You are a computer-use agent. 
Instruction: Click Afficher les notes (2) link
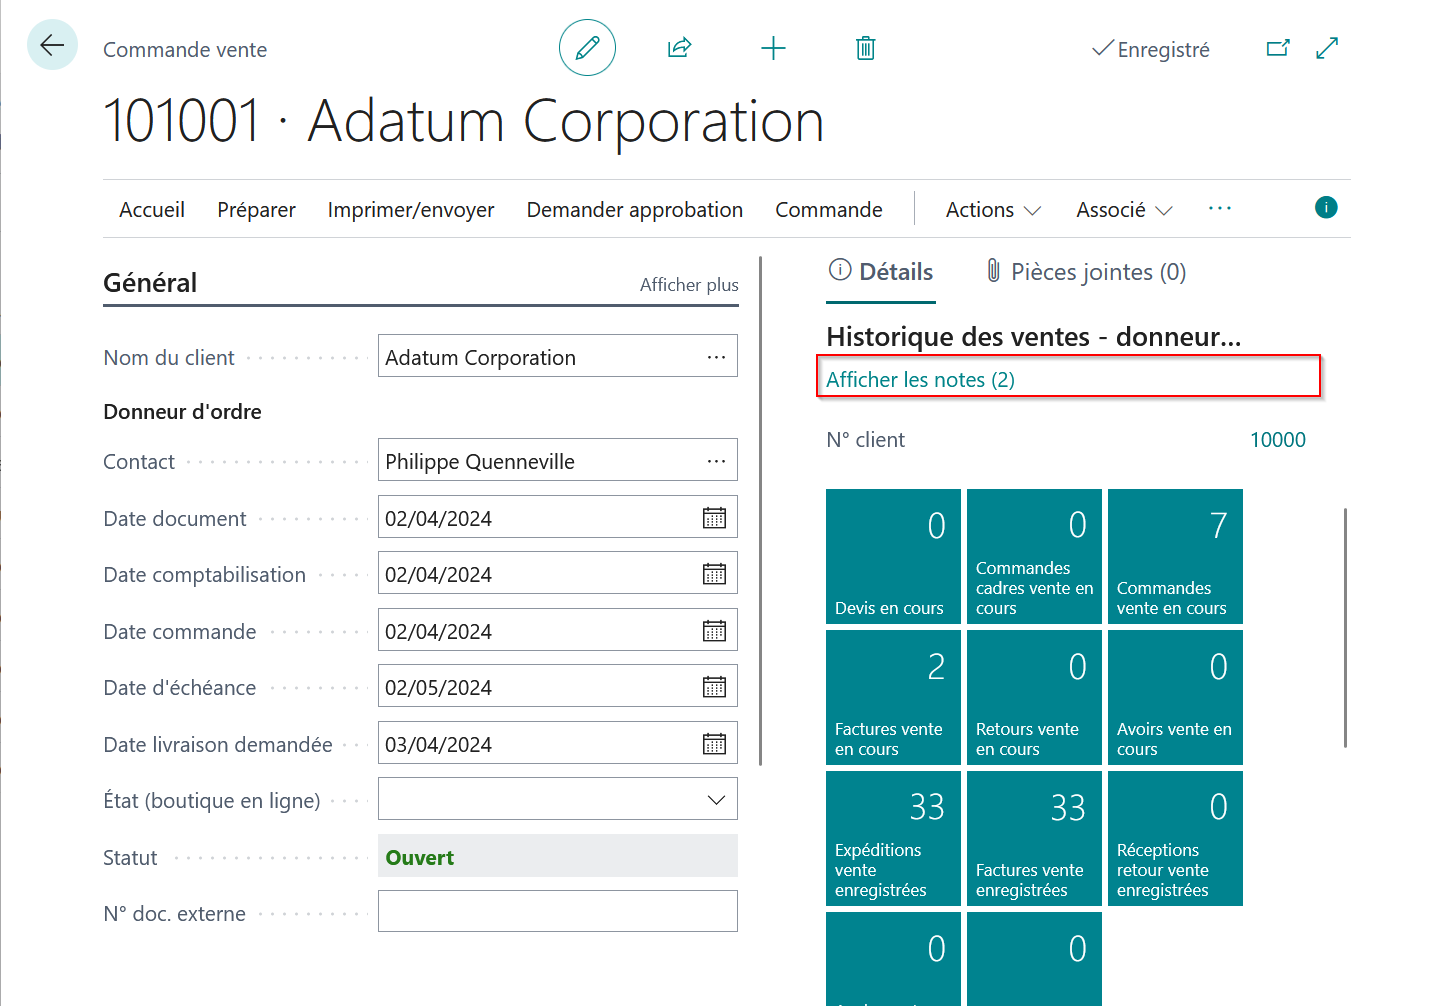[920, 380]
